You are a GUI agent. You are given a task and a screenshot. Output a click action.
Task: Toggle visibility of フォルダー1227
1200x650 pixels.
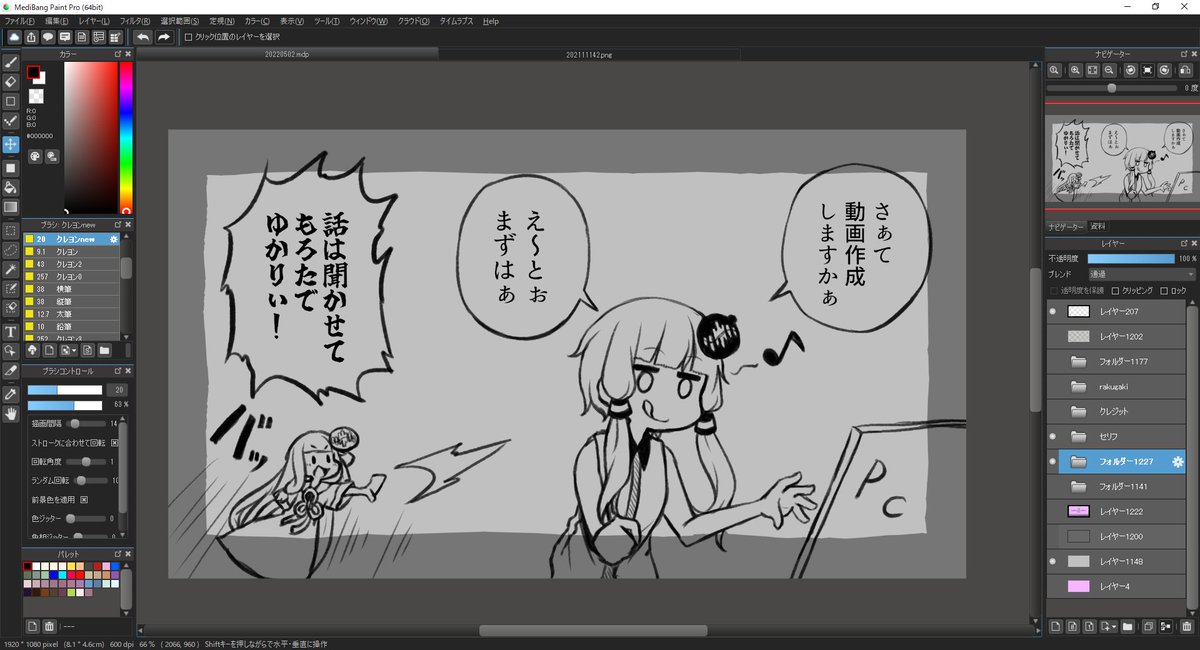pyautogui.click(x=1054, y=462)
